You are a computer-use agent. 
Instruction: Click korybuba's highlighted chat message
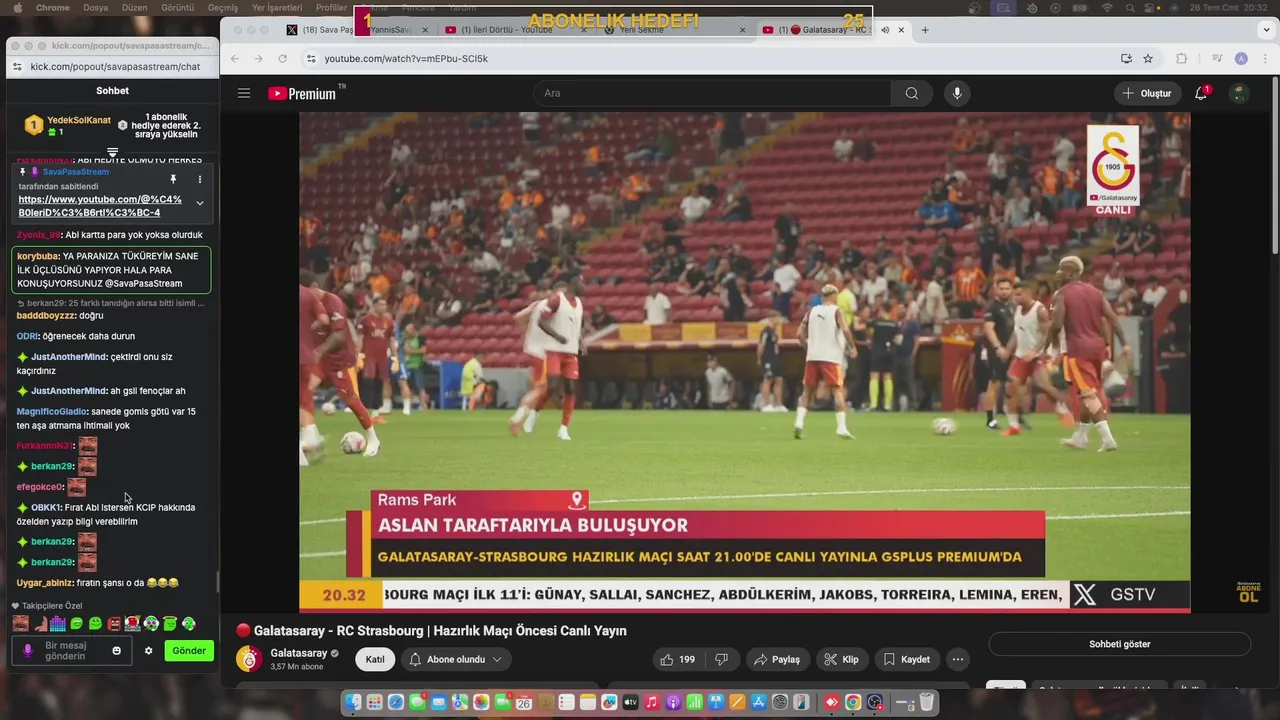point(111,270)
